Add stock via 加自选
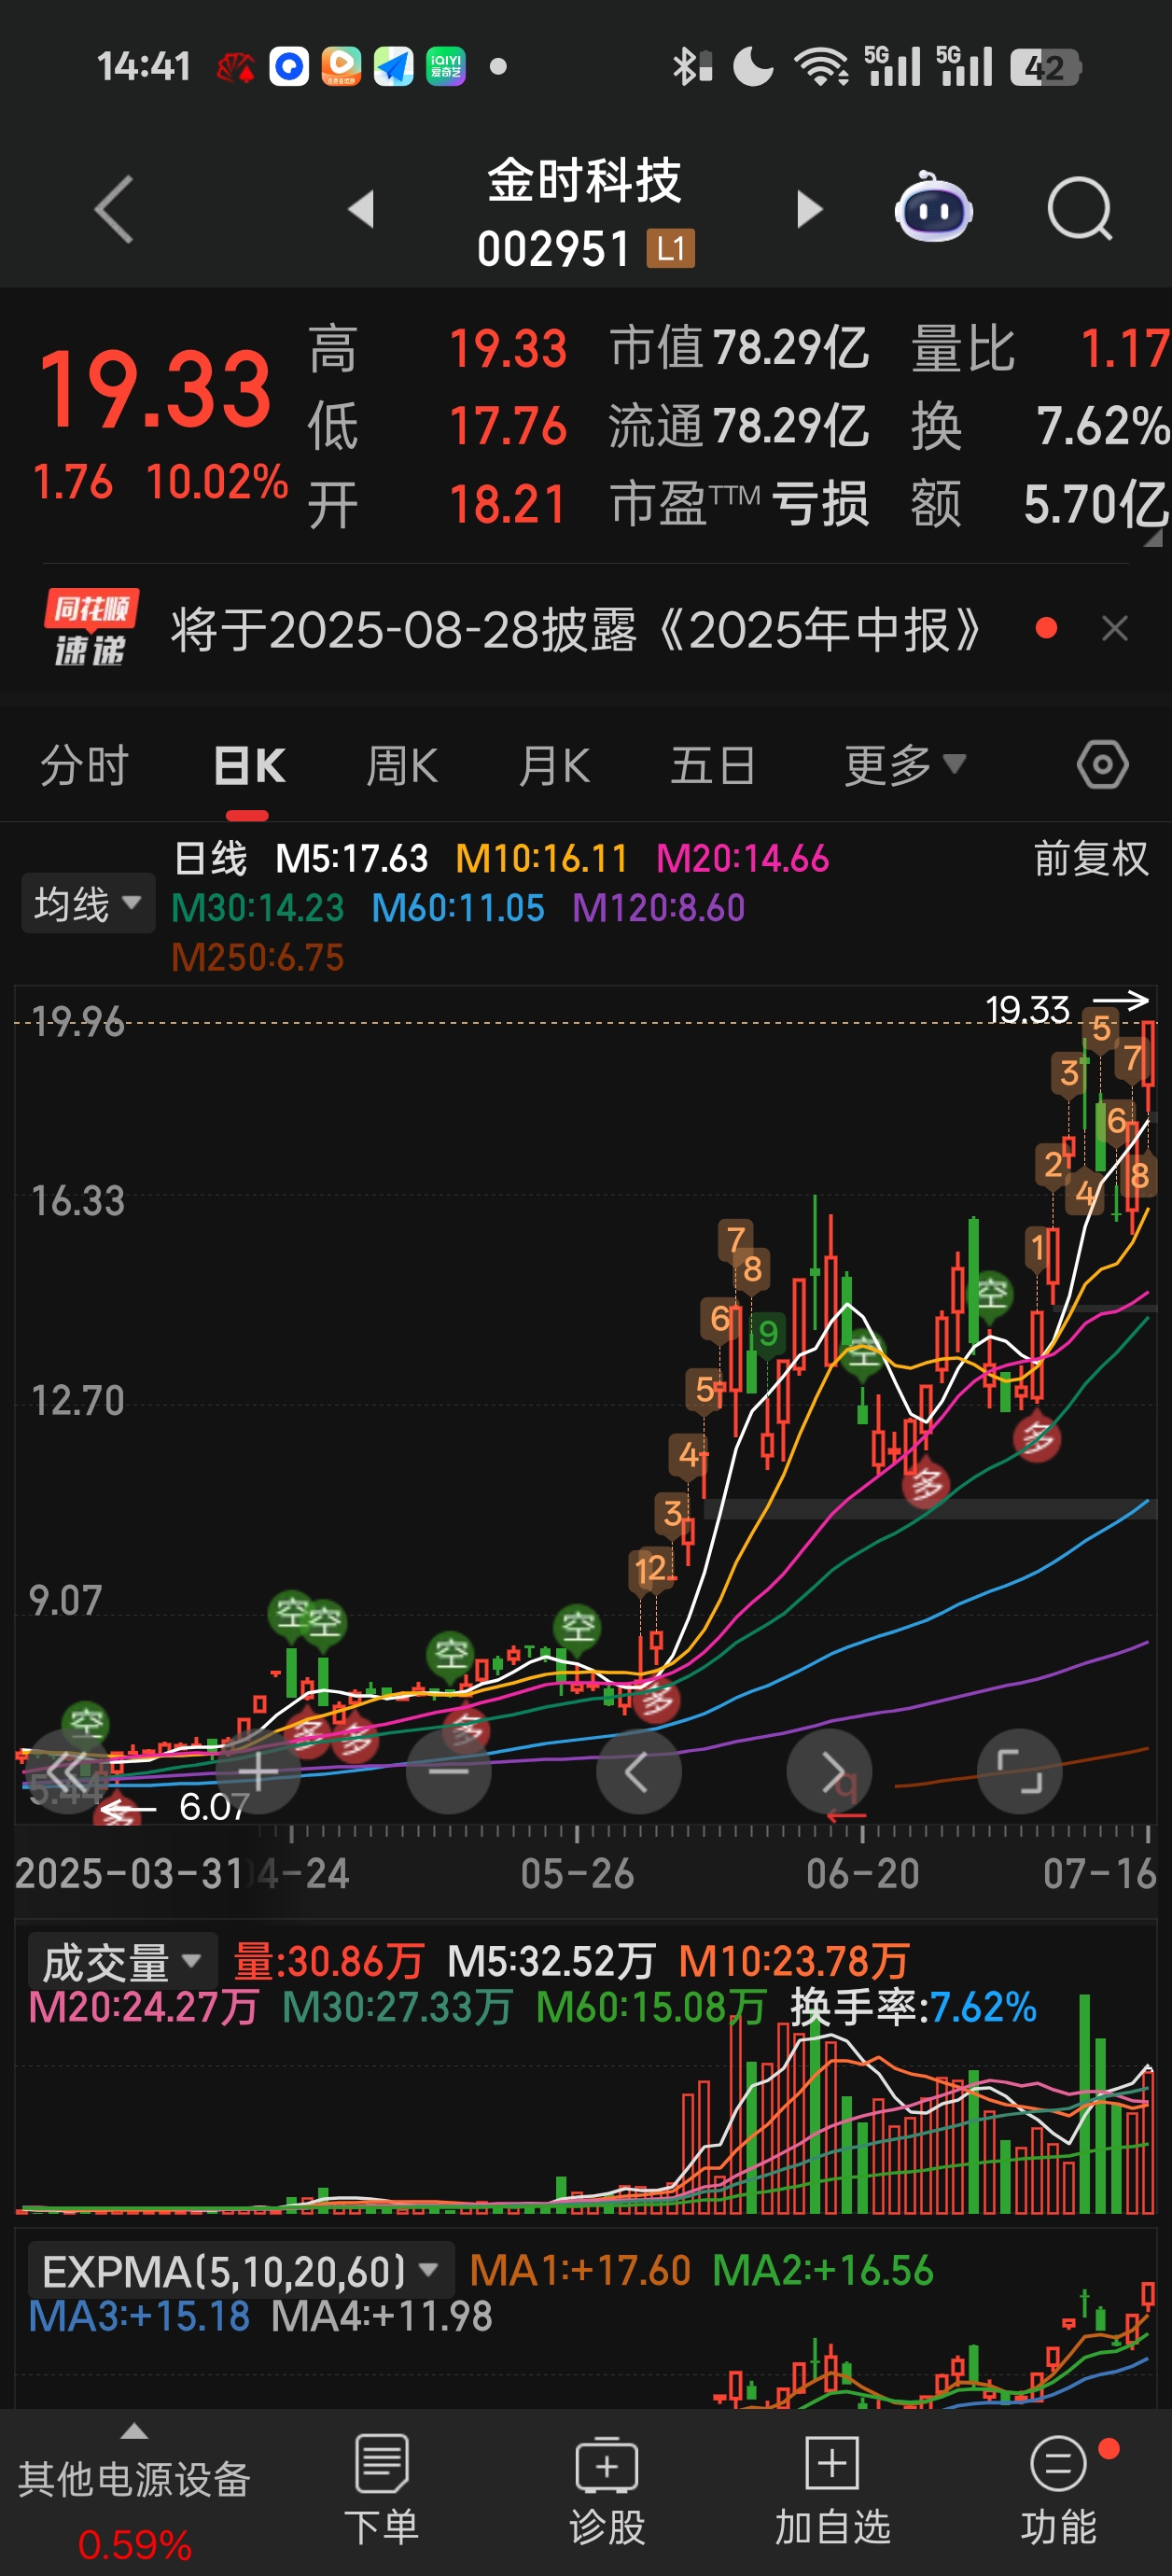The image size is (1172, 2576). [x=832, y=2490]
